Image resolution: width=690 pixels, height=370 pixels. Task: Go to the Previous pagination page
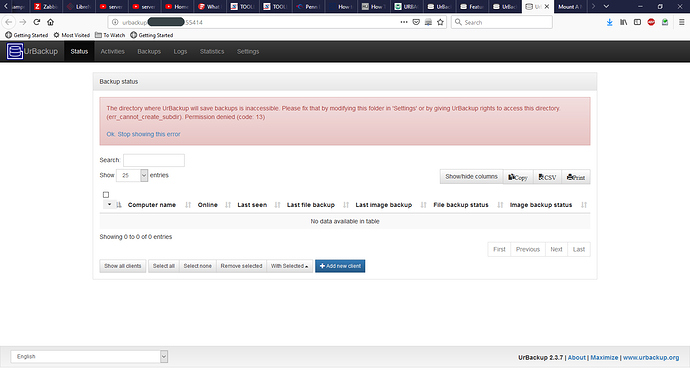pyautogui.click(x=528, y=249)
